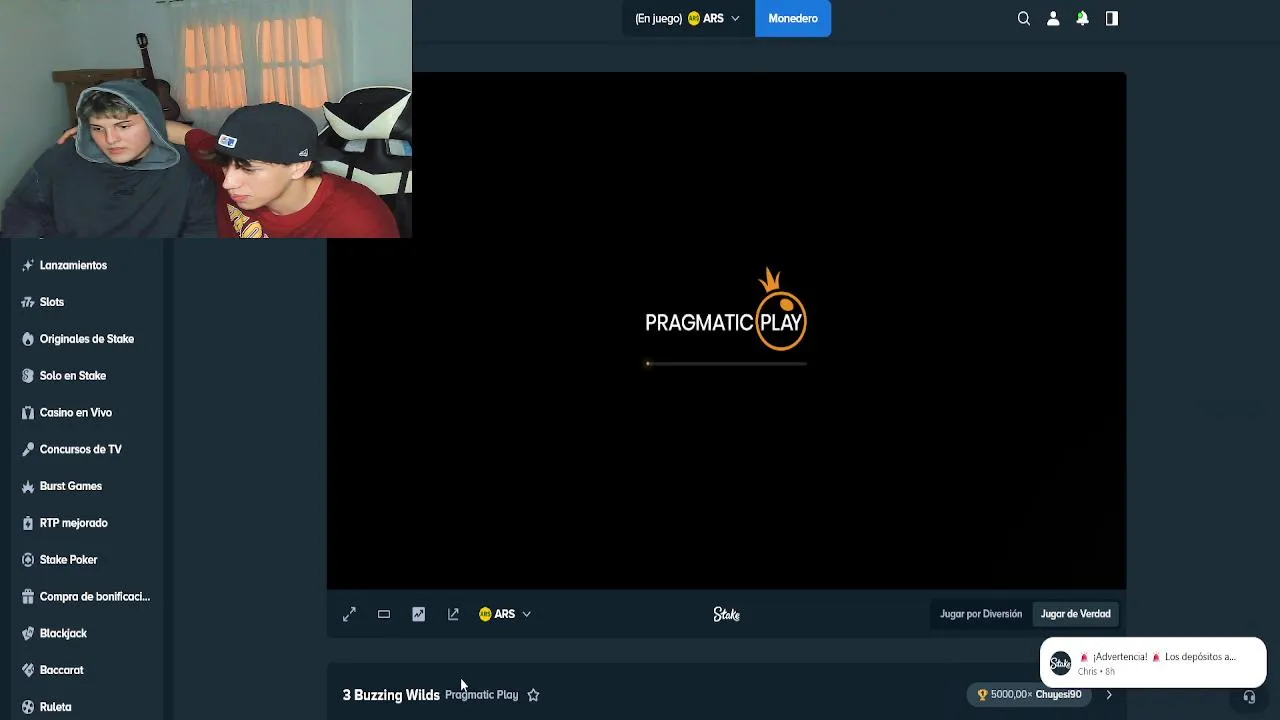Click the Stake Poker icon
1280x720 pixels.
pos(28,560)
